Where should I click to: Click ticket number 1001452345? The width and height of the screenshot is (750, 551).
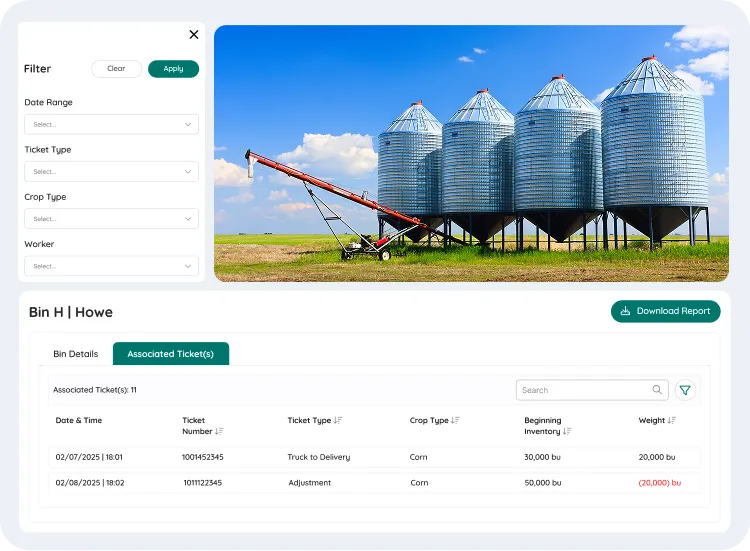(203, 457)
